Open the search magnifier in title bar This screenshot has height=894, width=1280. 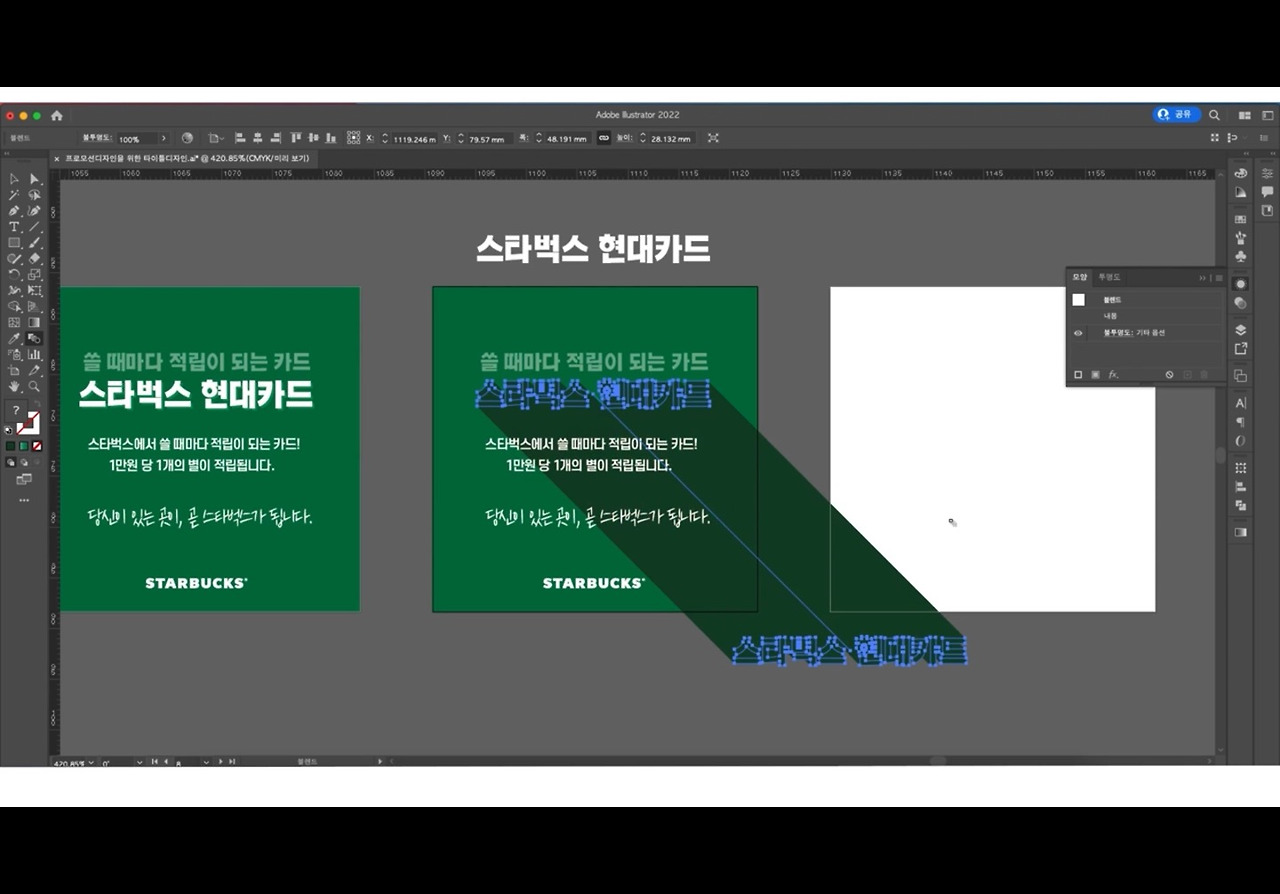tap(1214, 115)
